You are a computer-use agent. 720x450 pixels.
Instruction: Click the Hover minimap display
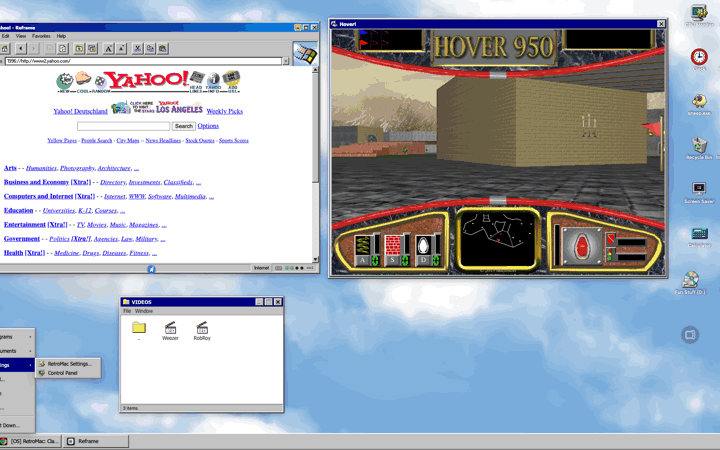pos(498,239)
